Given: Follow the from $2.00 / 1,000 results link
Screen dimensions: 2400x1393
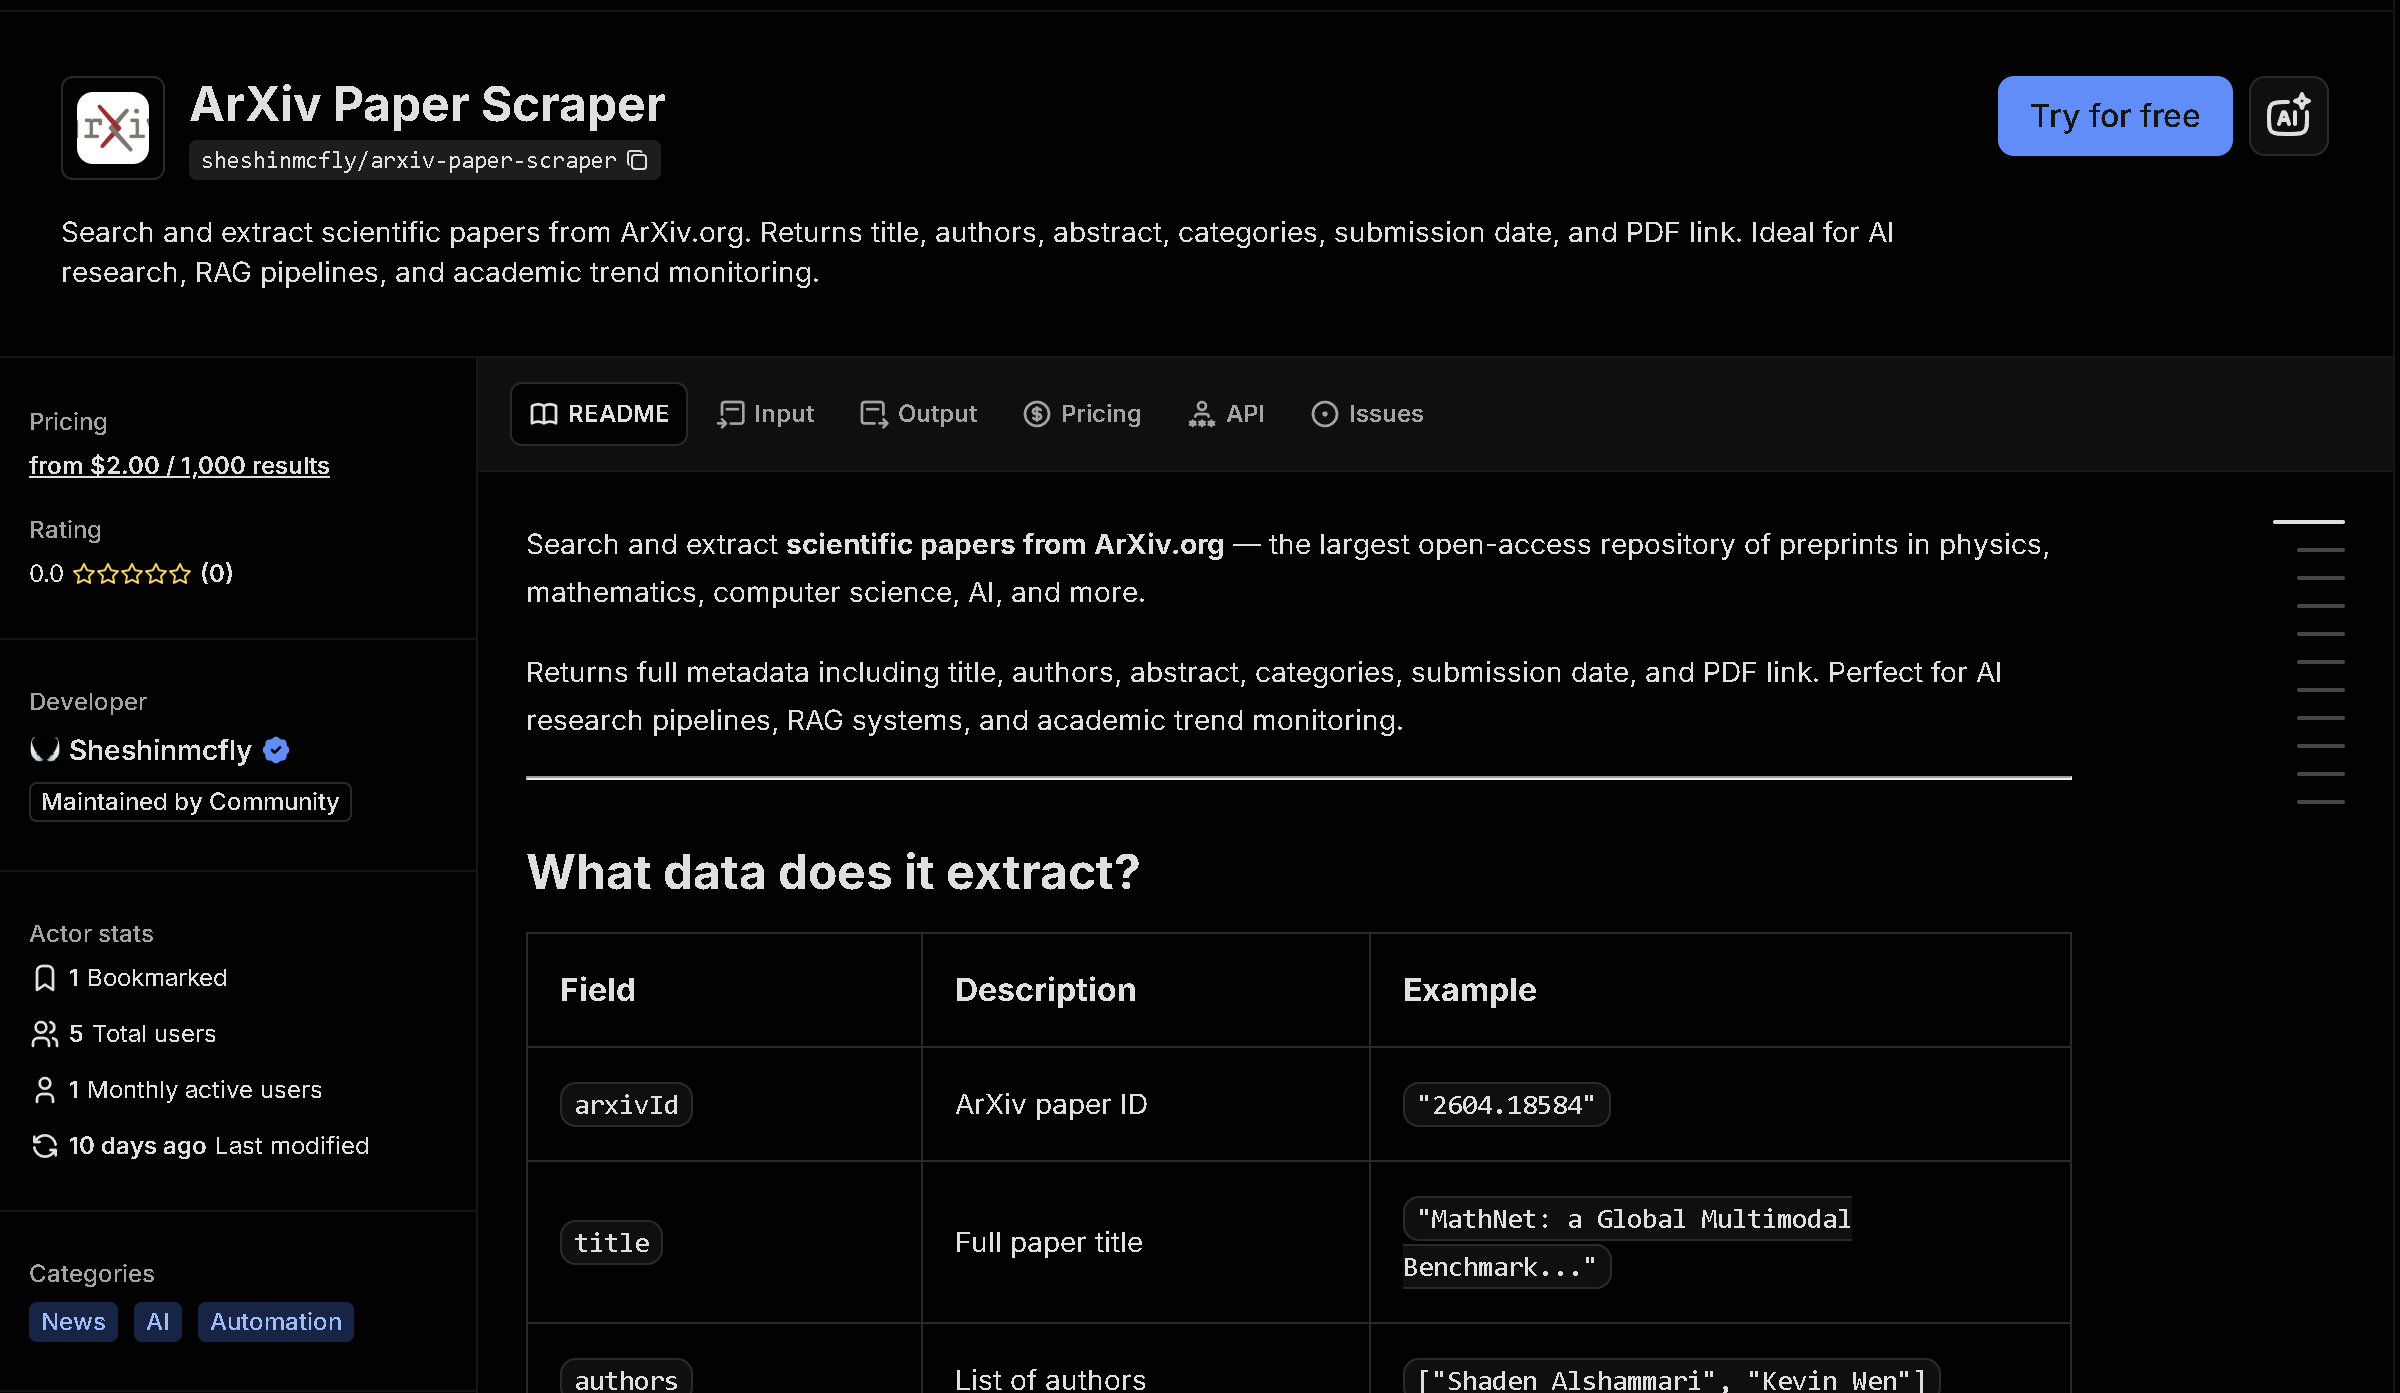Looking at the screenshot, I should pos(179,466).
